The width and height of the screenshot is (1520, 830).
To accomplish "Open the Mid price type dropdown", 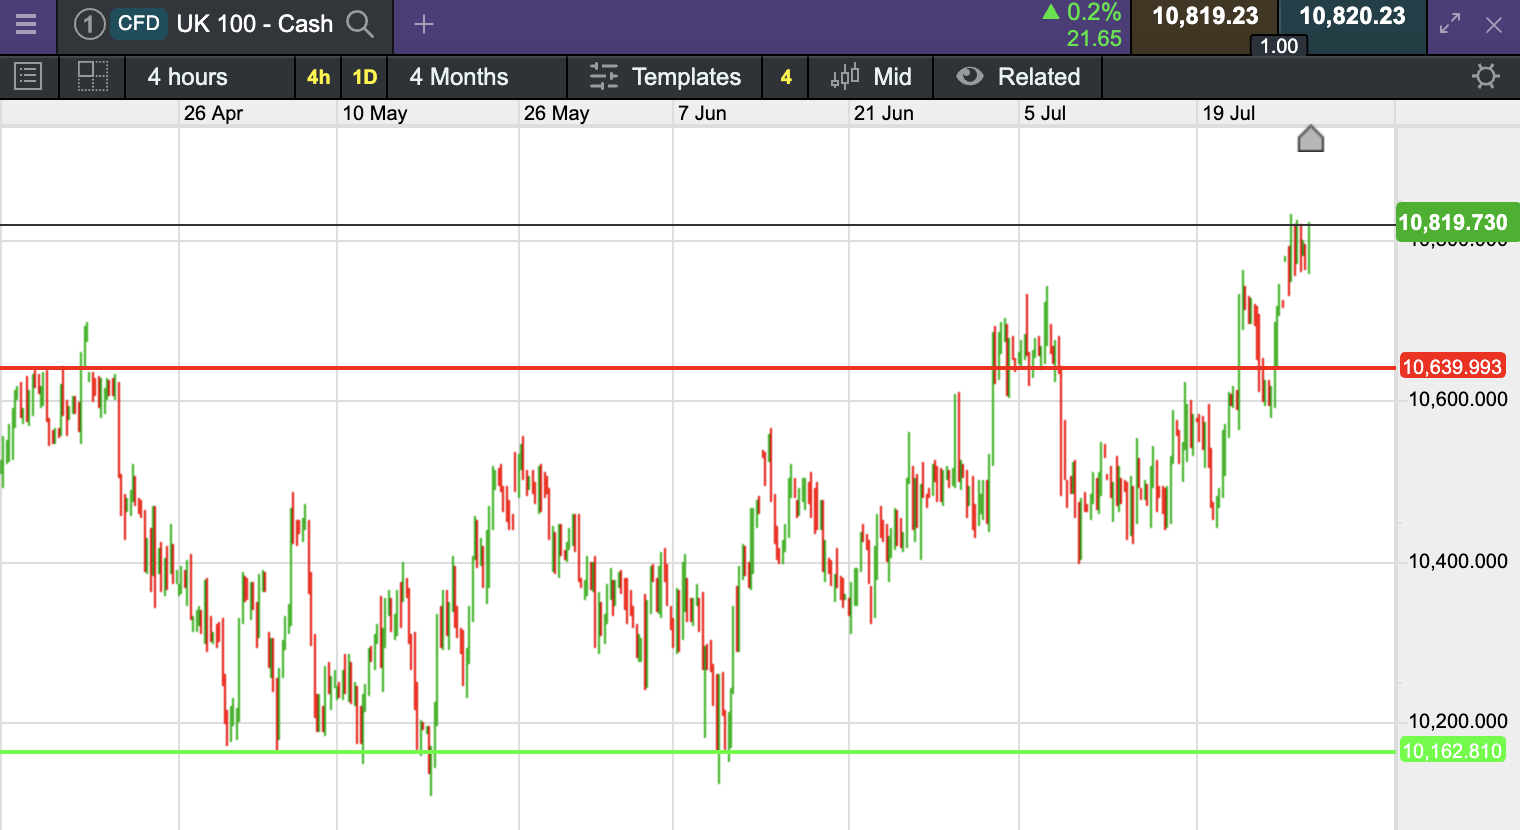I will [871, 77].
